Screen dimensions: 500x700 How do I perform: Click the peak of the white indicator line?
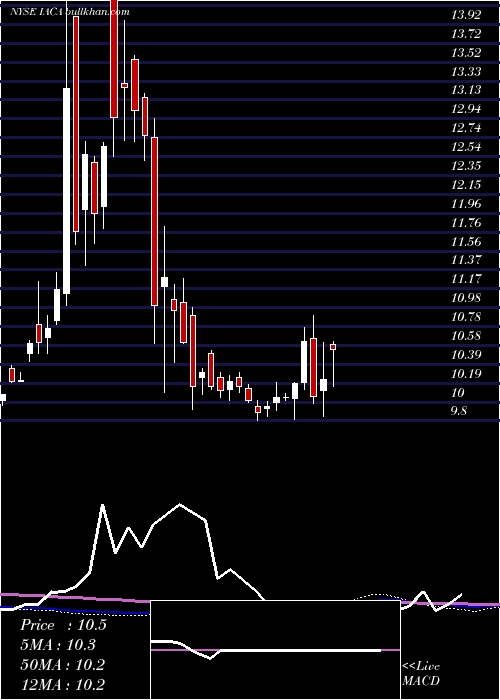pyautogui.click(x=180, y=504)
